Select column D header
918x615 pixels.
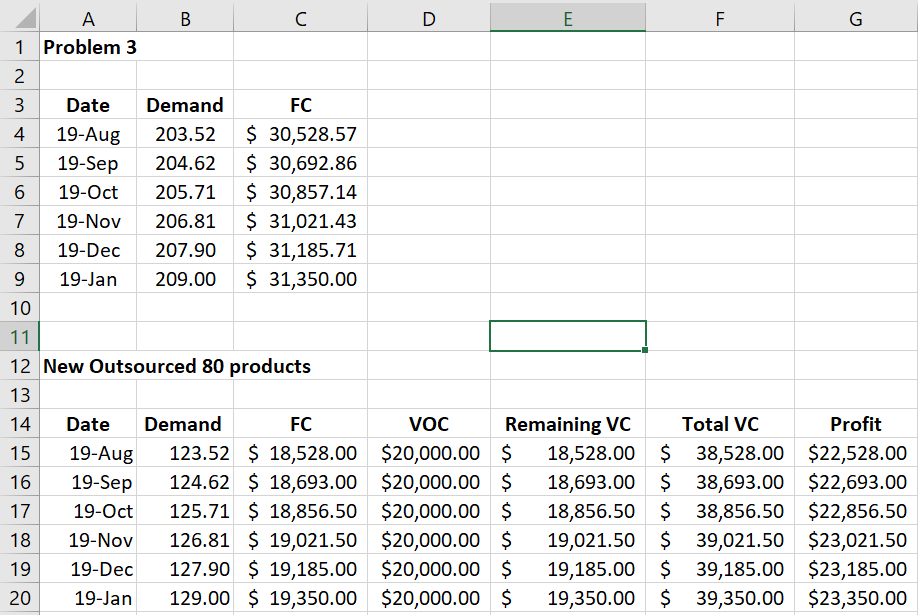(x=429, y=19)
